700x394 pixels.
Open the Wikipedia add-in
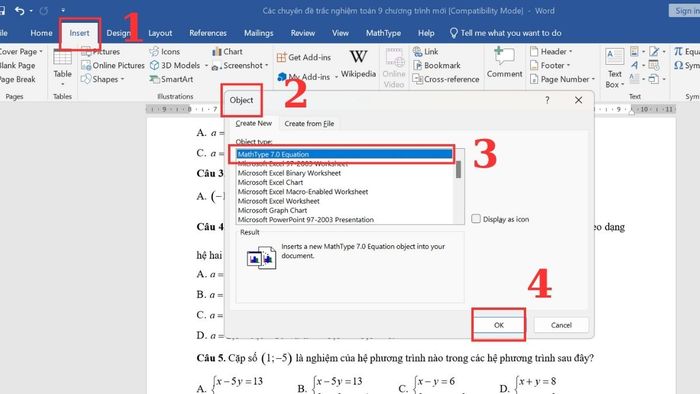[x=358, y=64]
